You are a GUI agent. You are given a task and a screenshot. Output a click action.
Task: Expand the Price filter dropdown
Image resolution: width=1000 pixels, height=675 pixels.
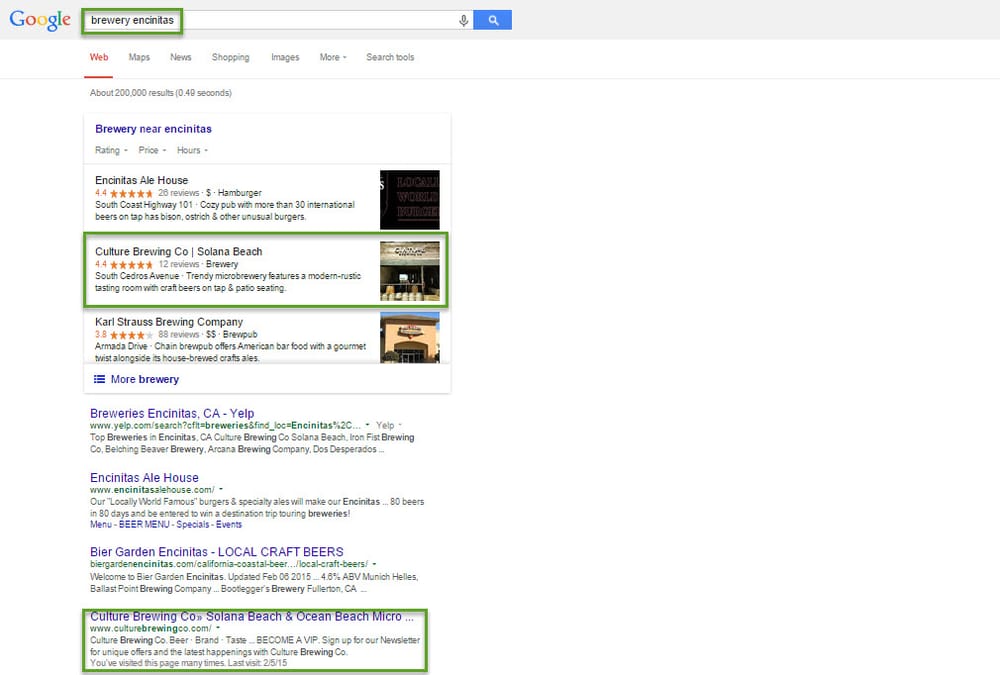152,151
